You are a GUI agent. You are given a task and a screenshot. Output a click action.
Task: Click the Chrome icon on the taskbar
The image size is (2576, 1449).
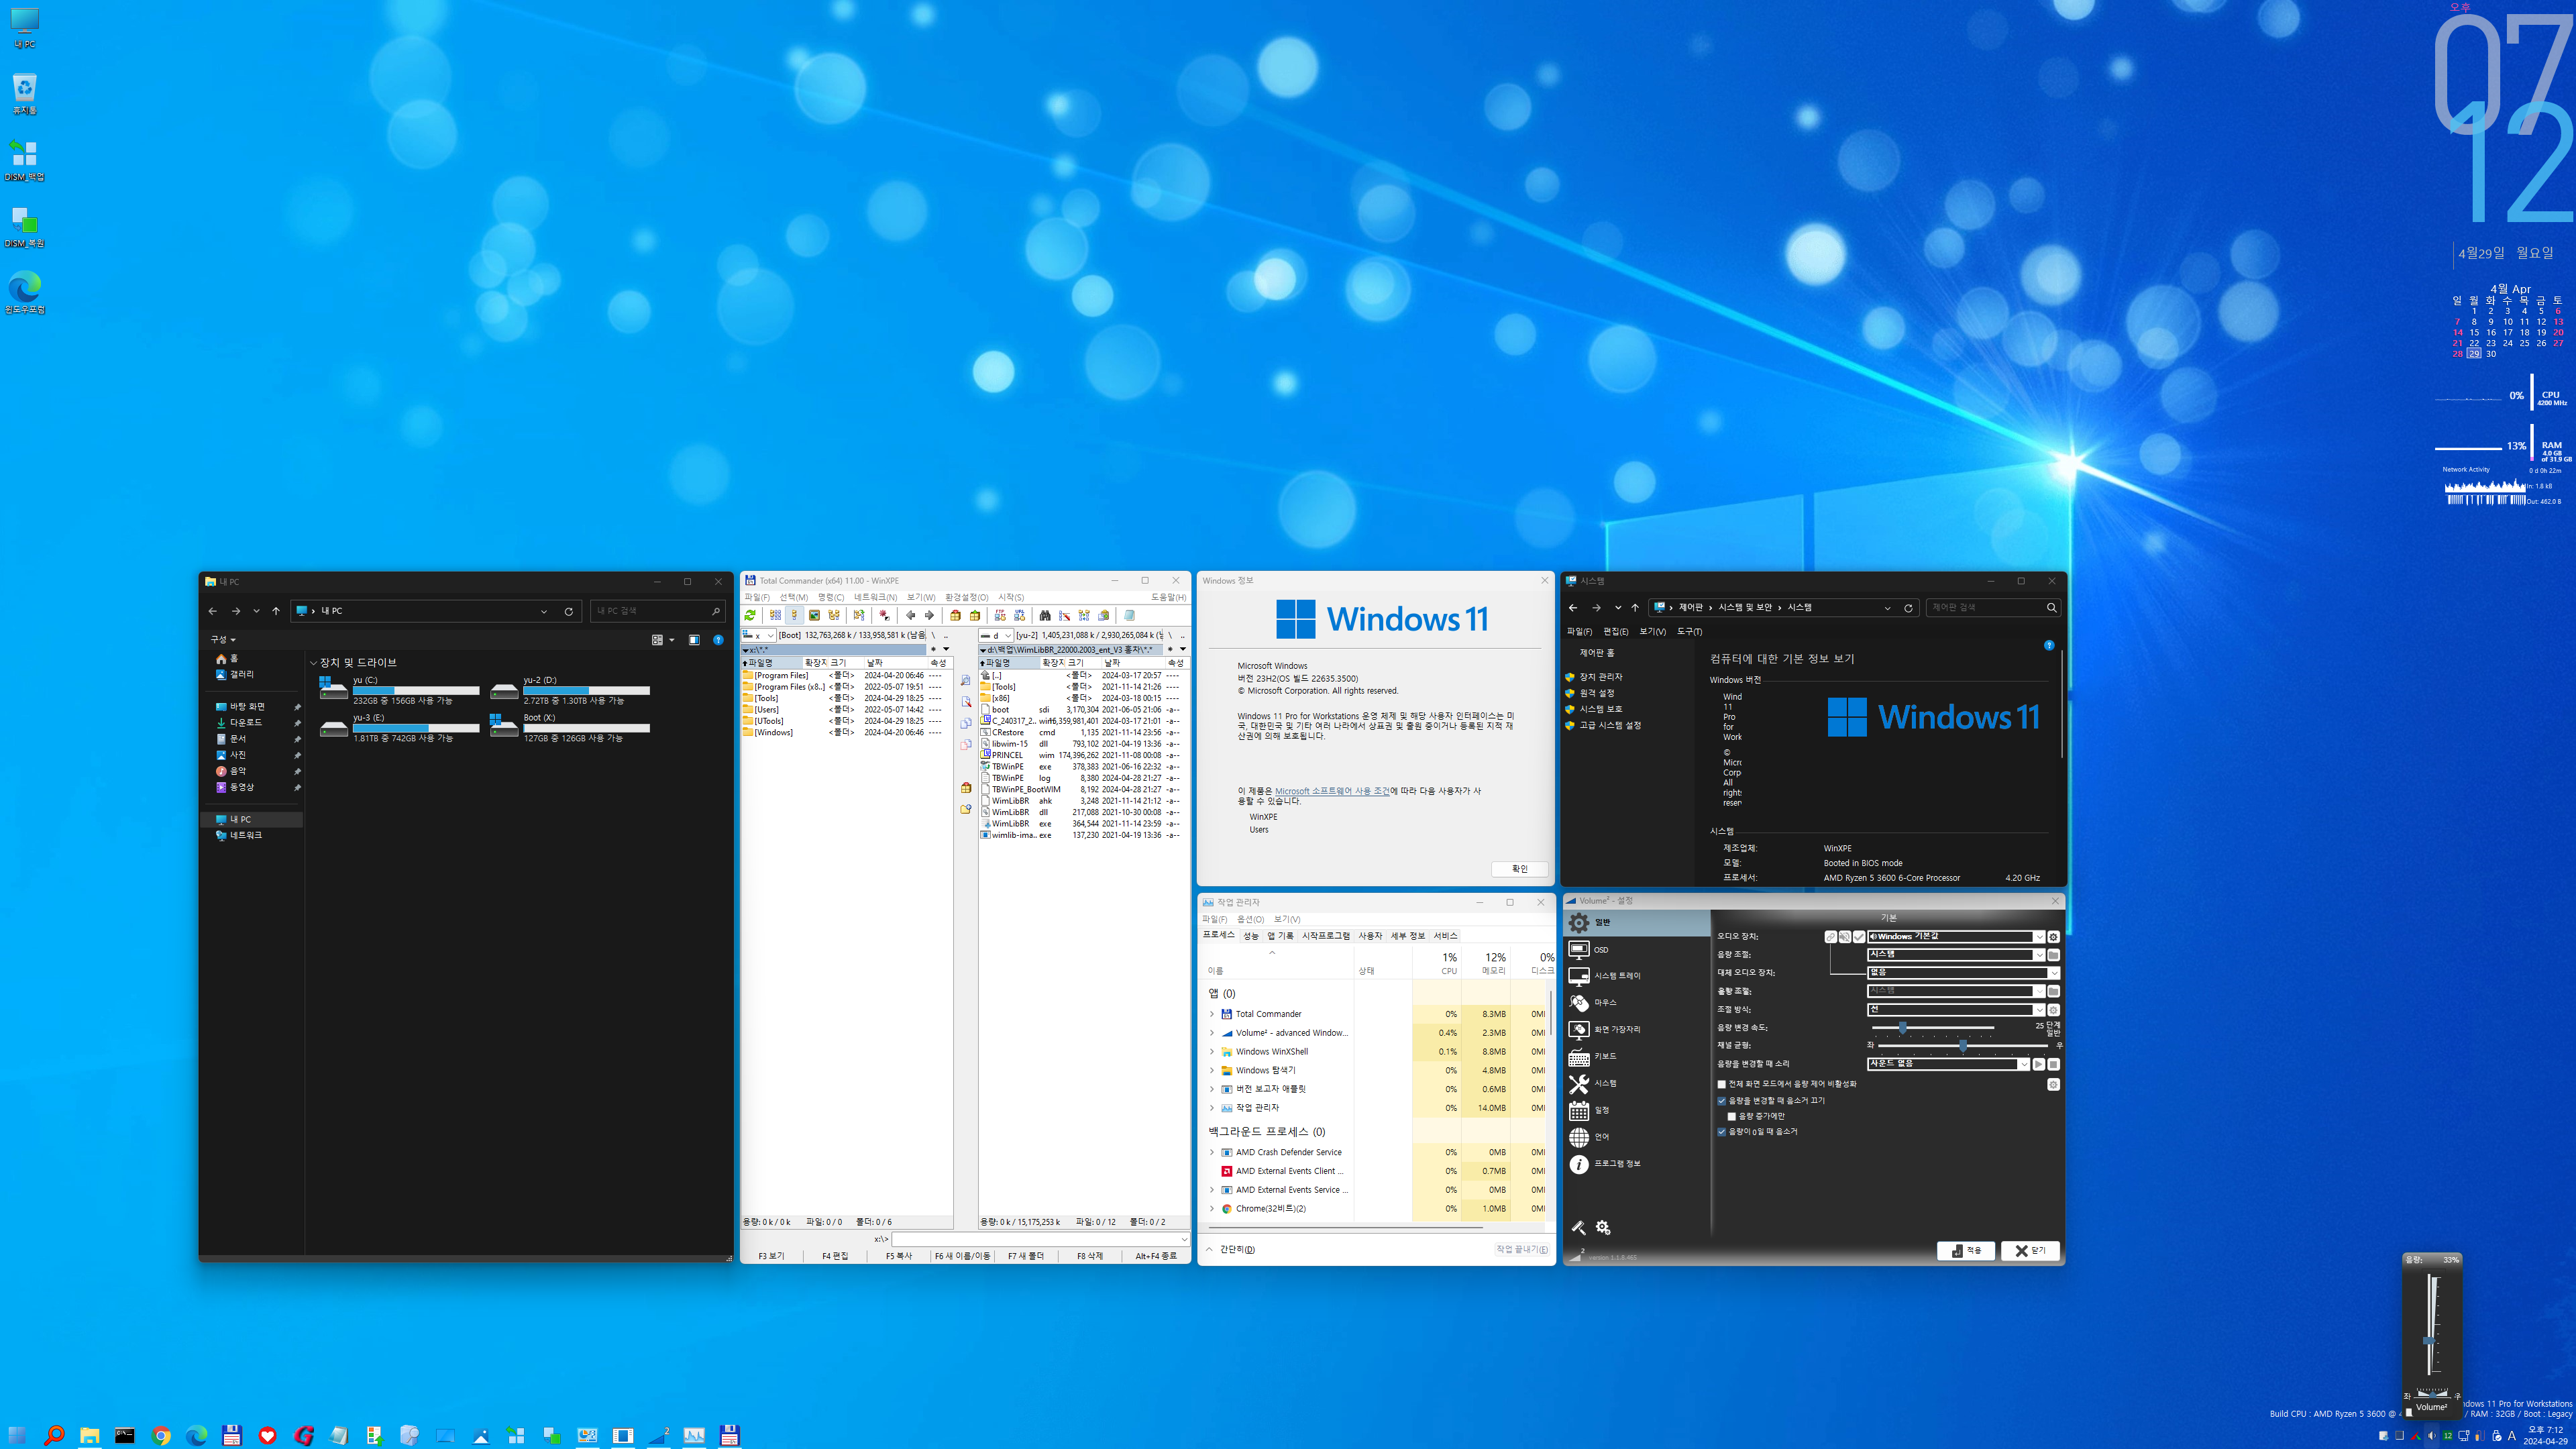161,1435
